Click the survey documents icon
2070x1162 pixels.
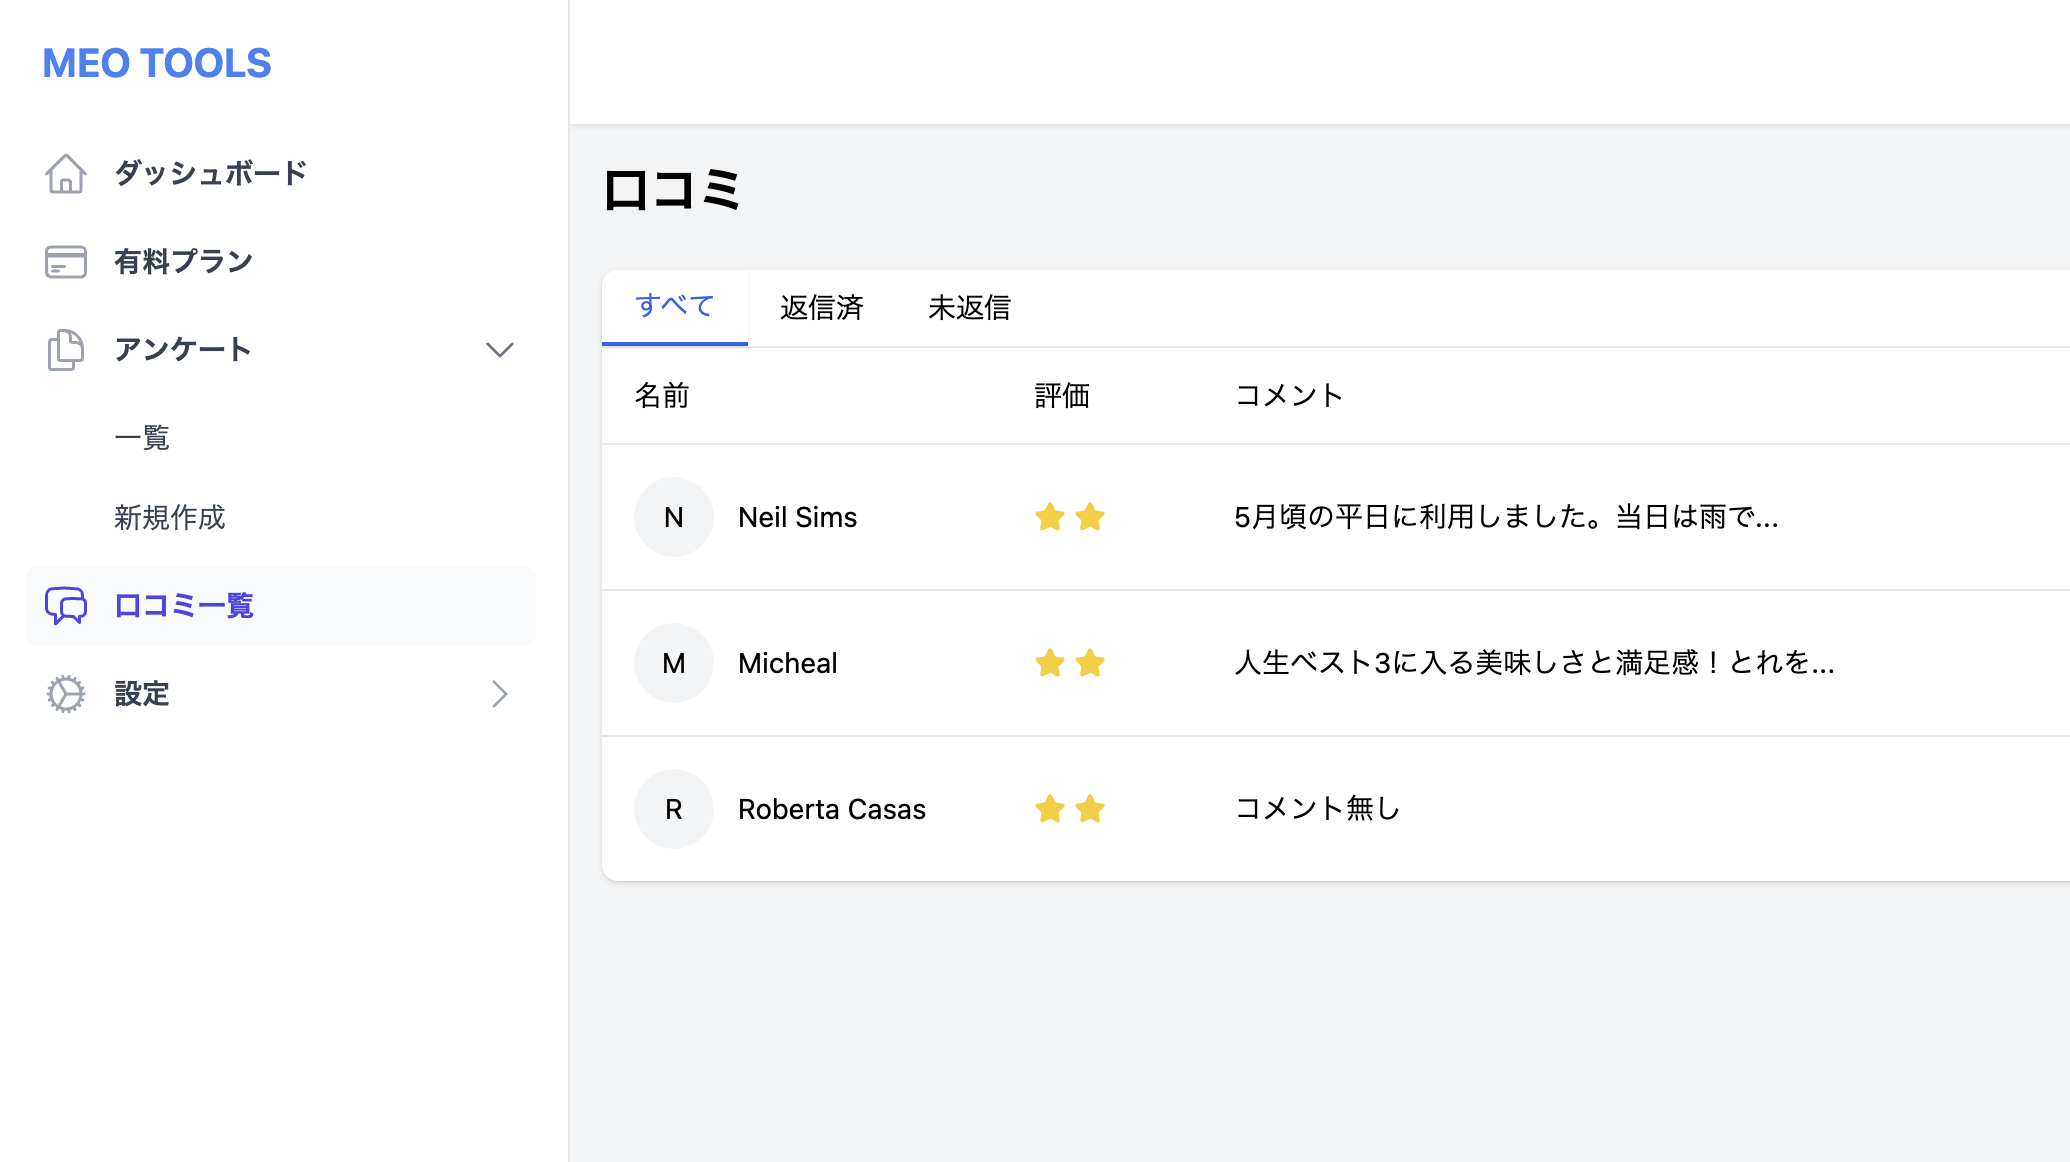click(x=66, y=350)
